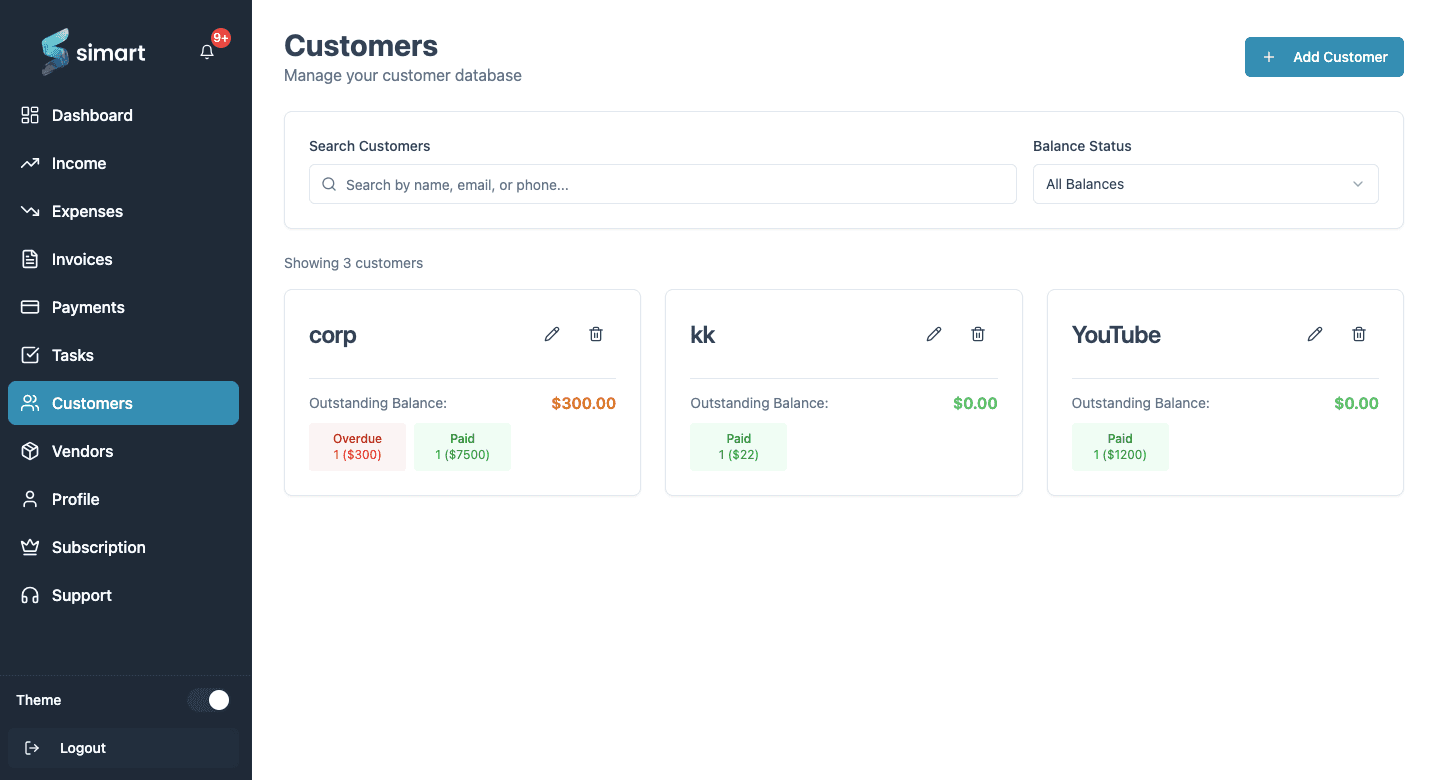1436x780 pixels.
Task: Select the Income section
Action: coord(79,163)
